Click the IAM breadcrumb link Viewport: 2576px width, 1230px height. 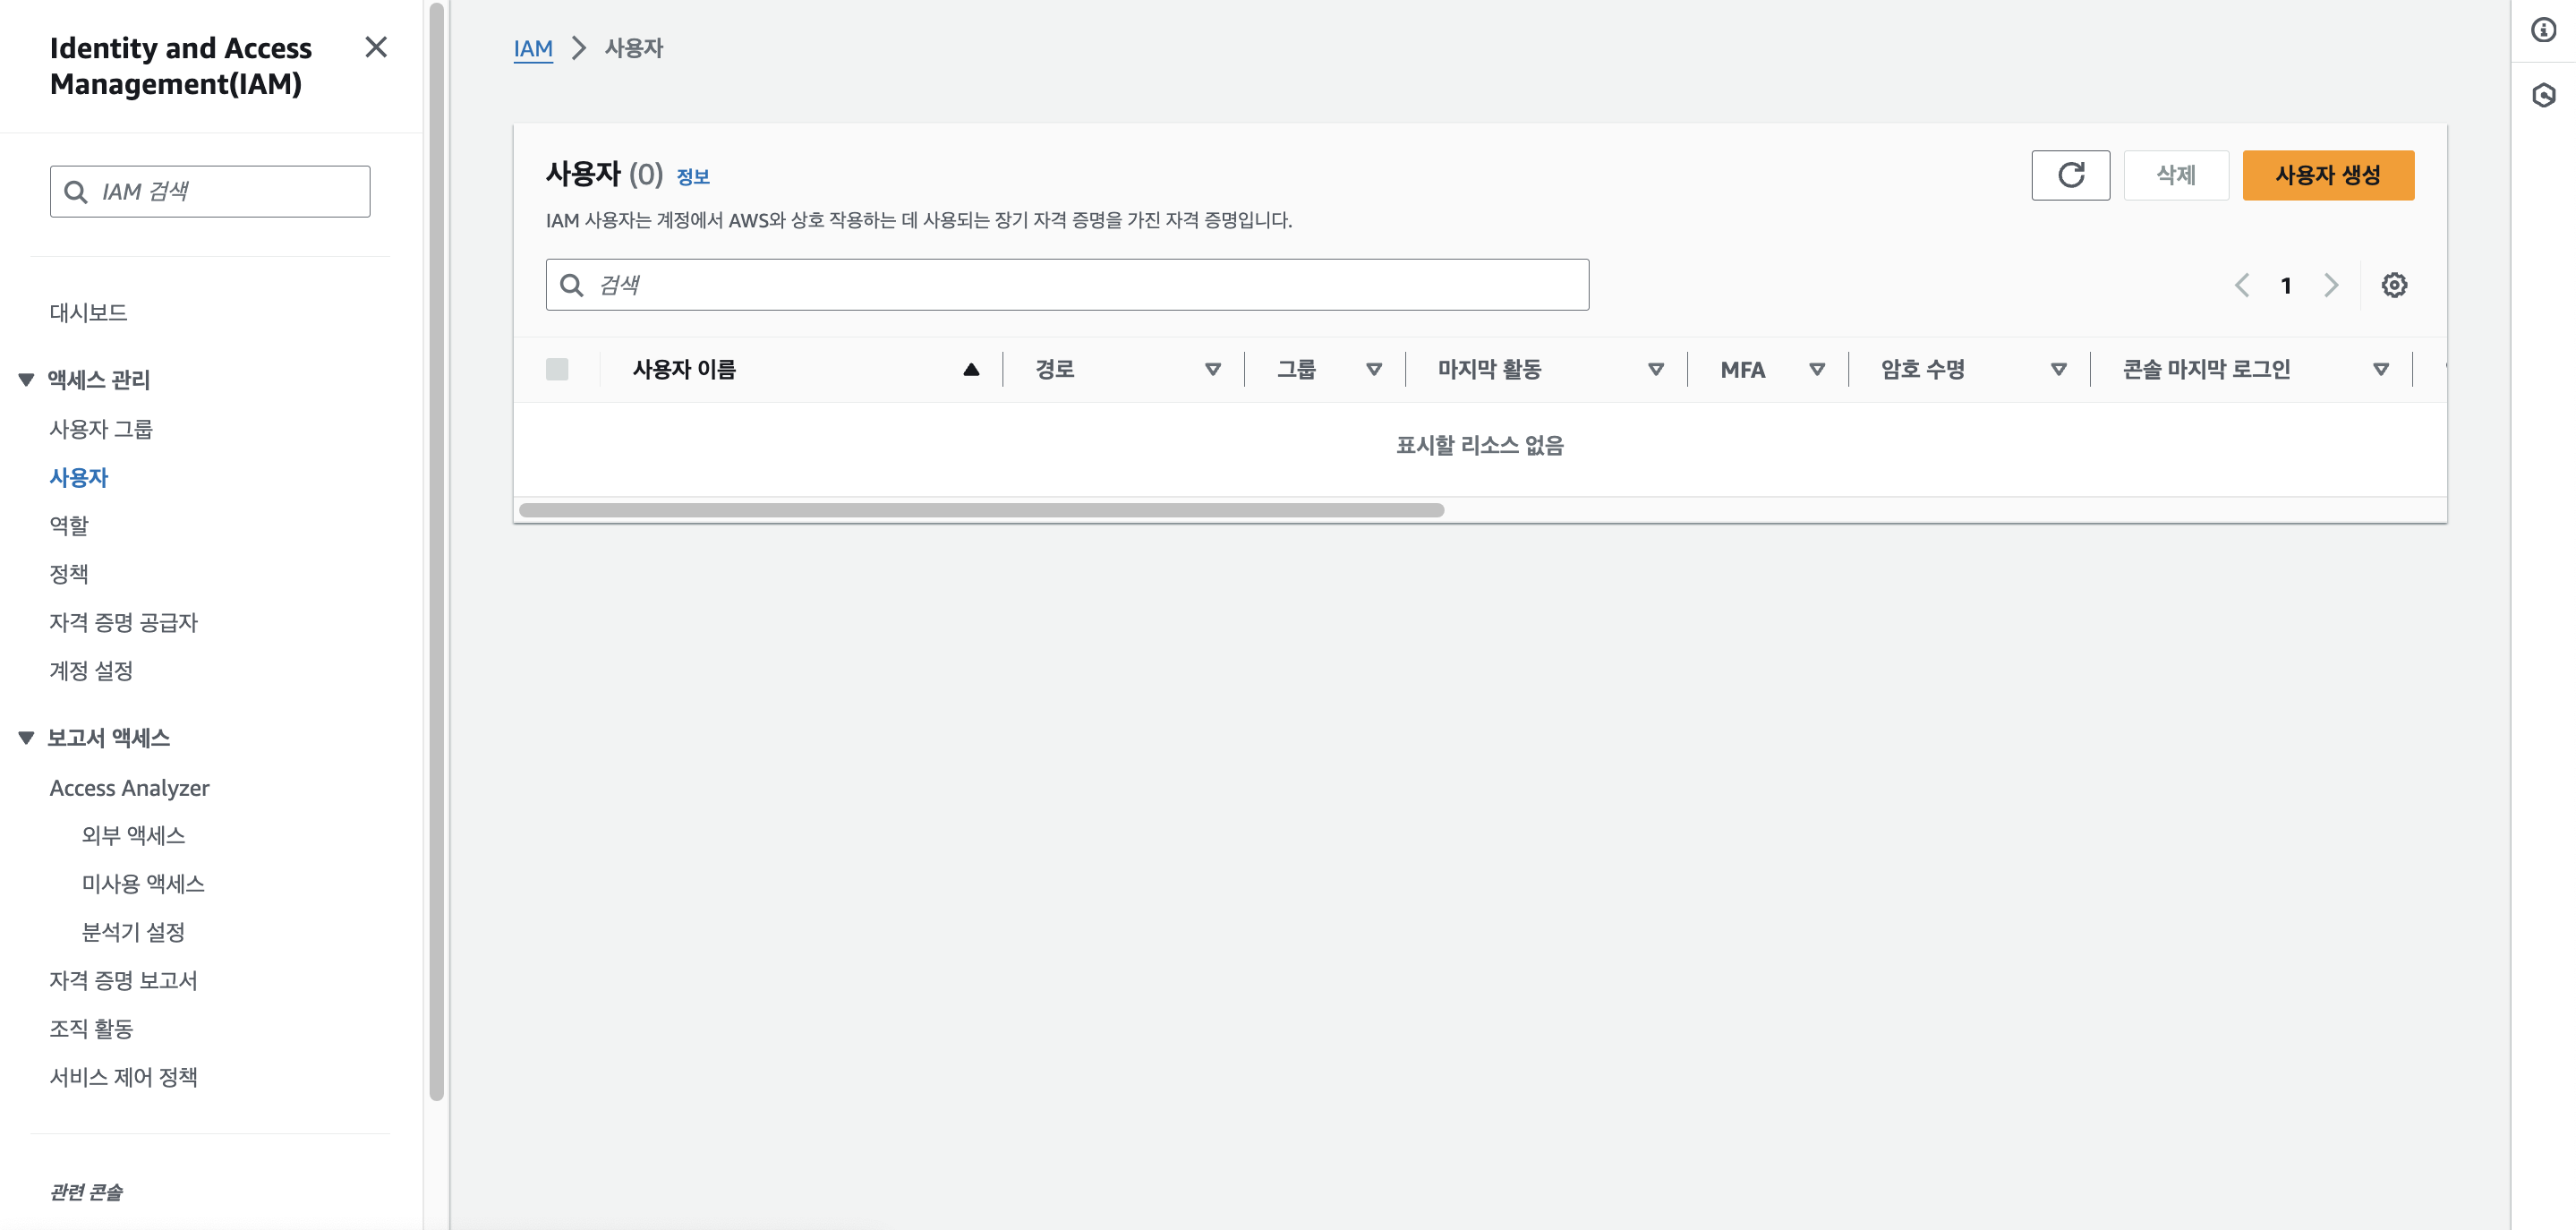(532, 48)
